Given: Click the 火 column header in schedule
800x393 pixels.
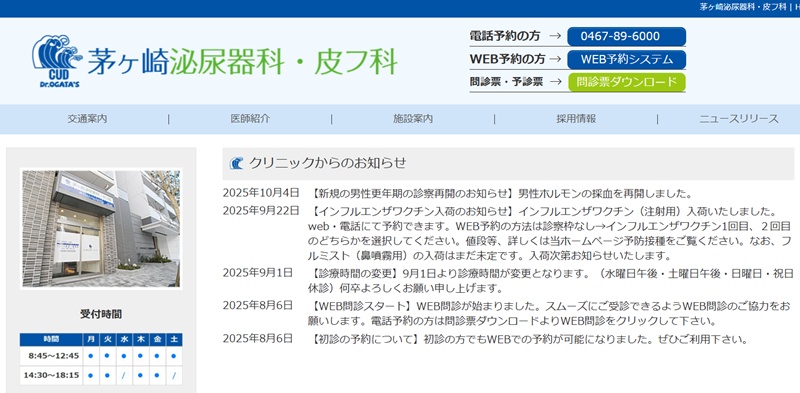Looking at the screenshot, I should [x=107, y=339].
